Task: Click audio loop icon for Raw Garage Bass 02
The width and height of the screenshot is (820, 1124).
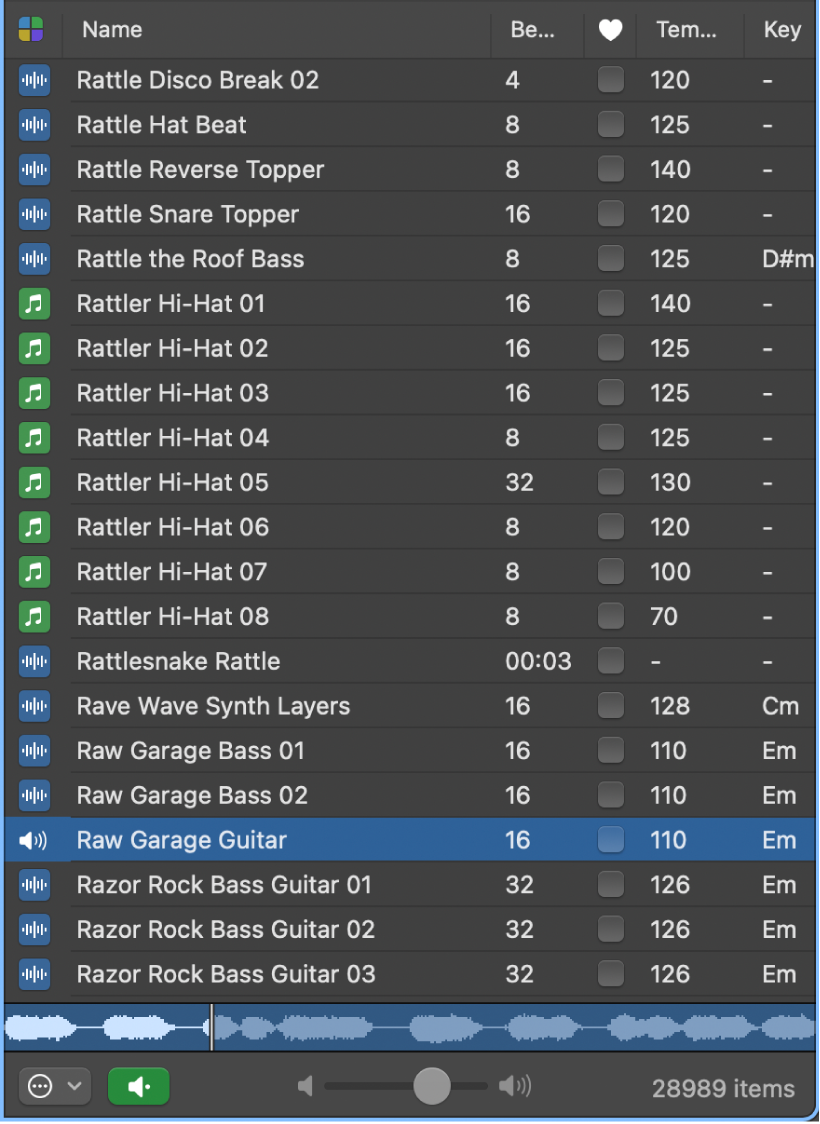Action: (34, 796)
